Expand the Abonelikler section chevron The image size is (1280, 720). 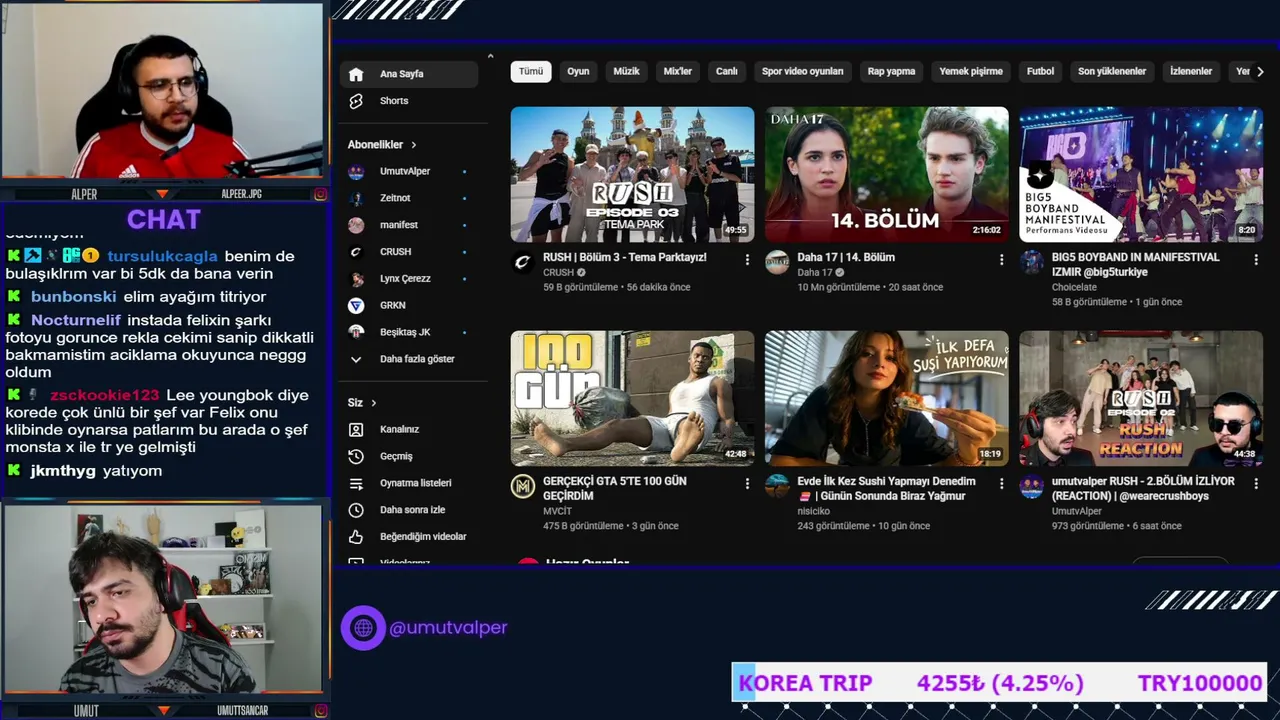(413, 145)
